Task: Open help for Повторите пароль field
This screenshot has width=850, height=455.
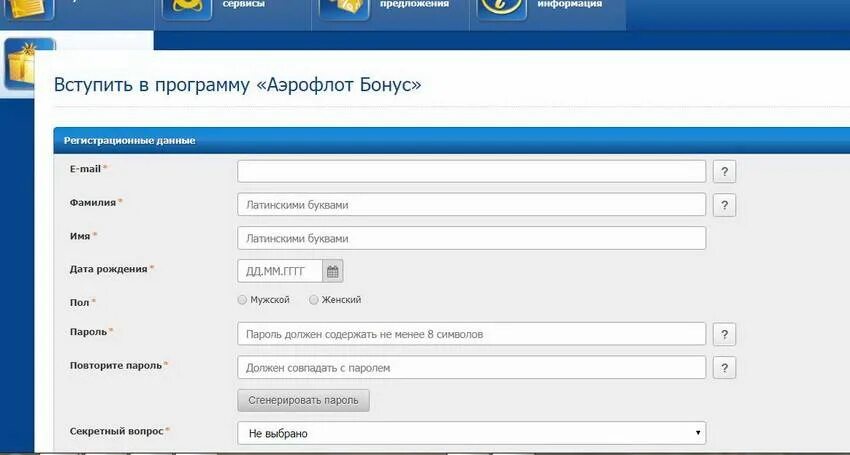Action: (x=724, y=368)
